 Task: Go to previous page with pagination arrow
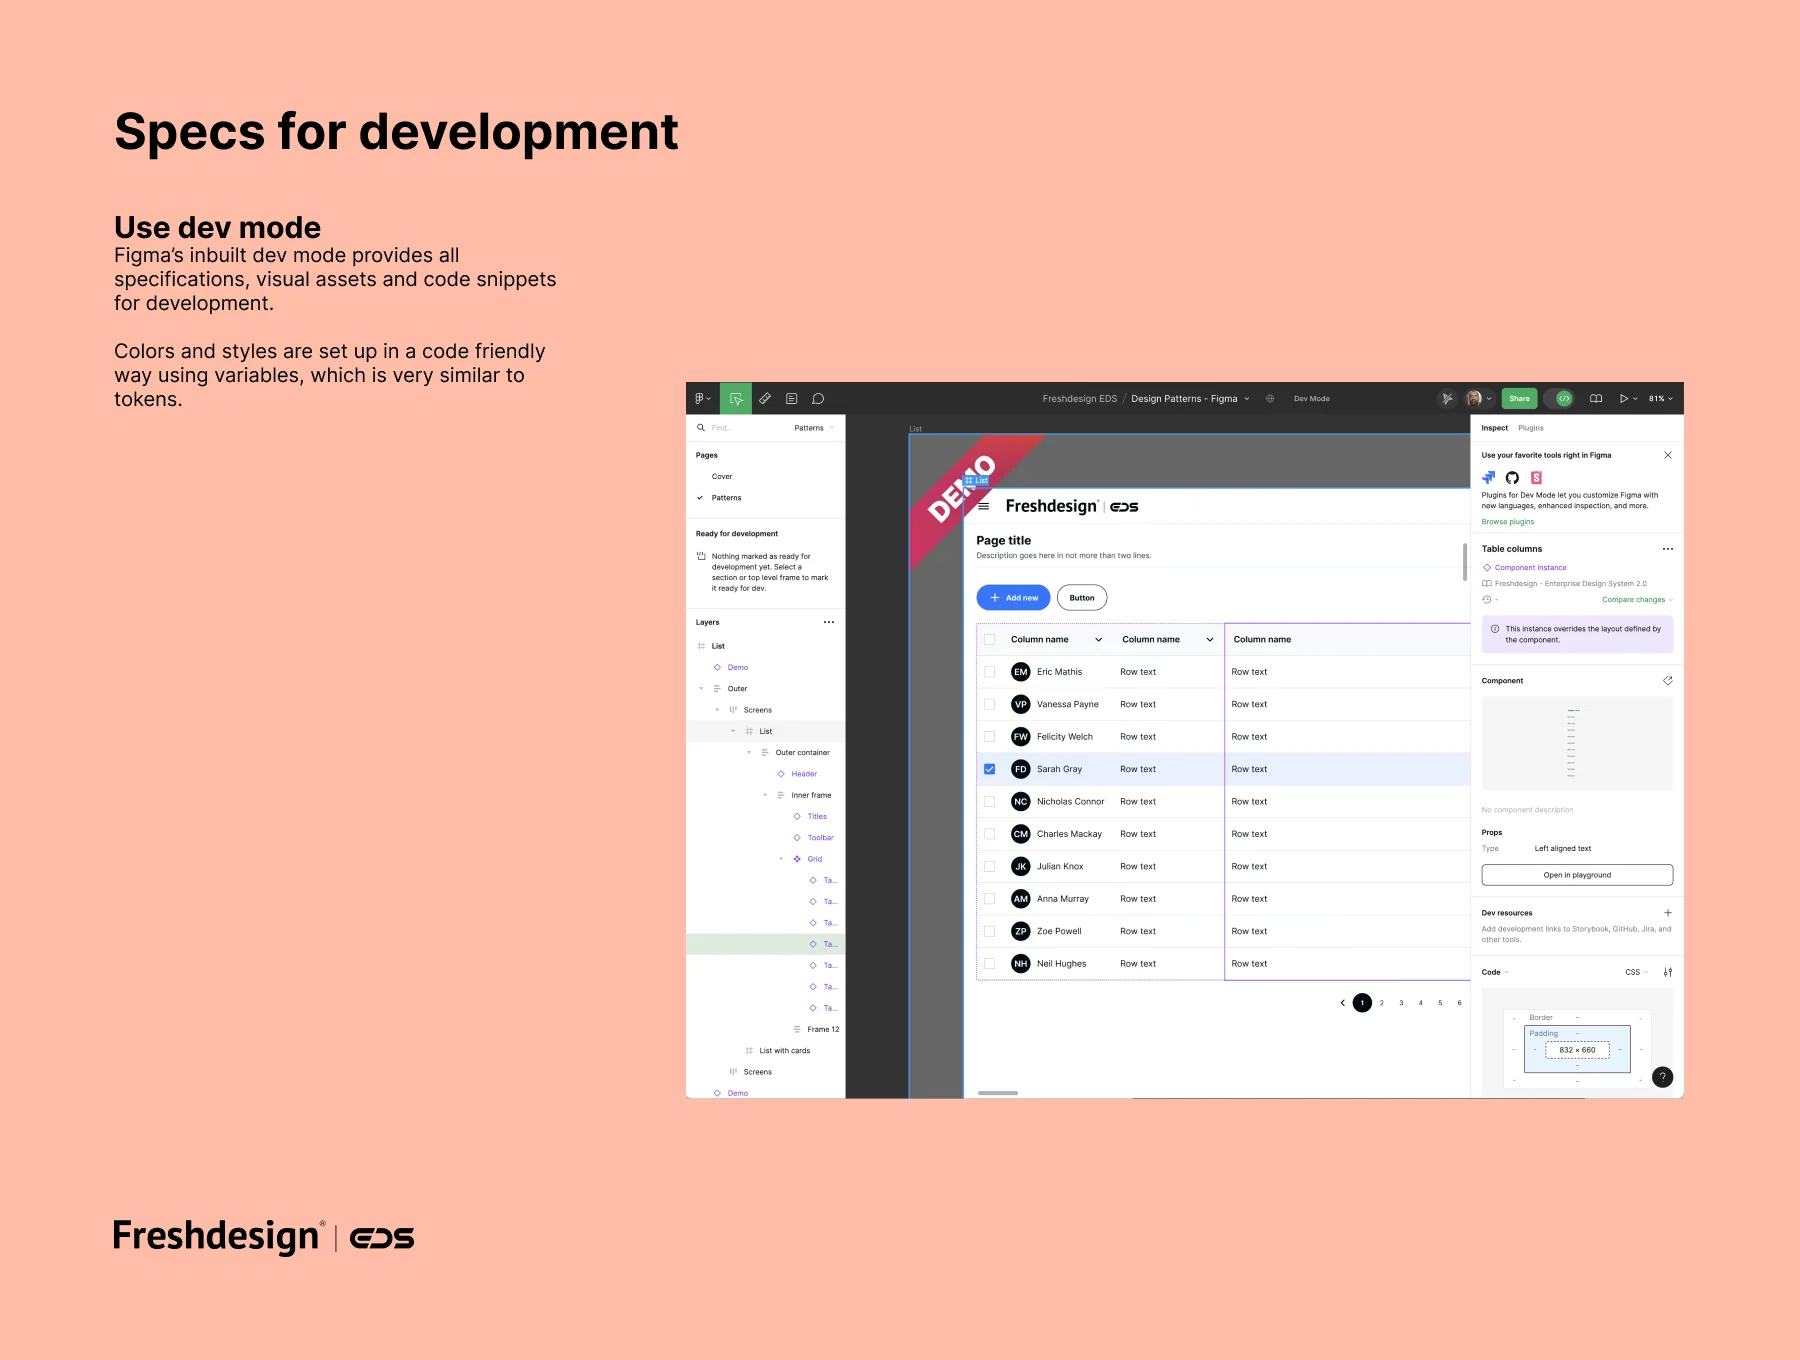pyautogui.click(x=1342, y=1003)
